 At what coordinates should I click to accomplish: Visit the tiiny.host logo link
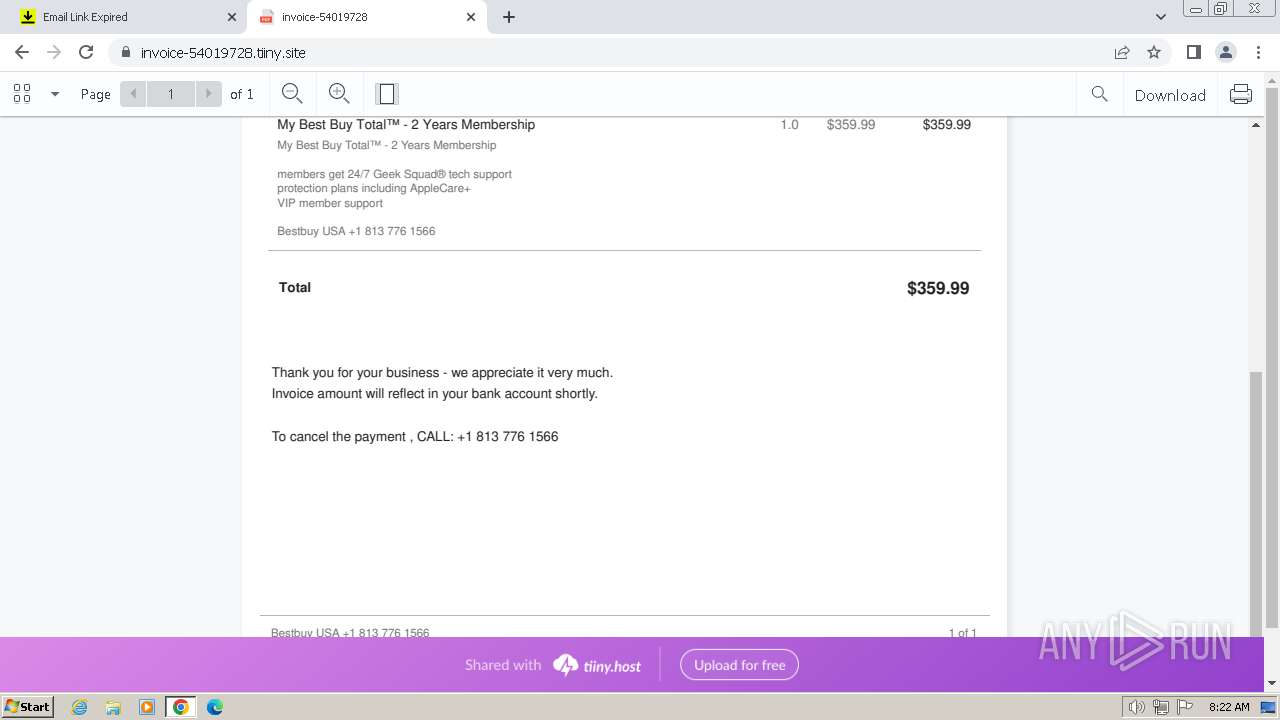597,665
